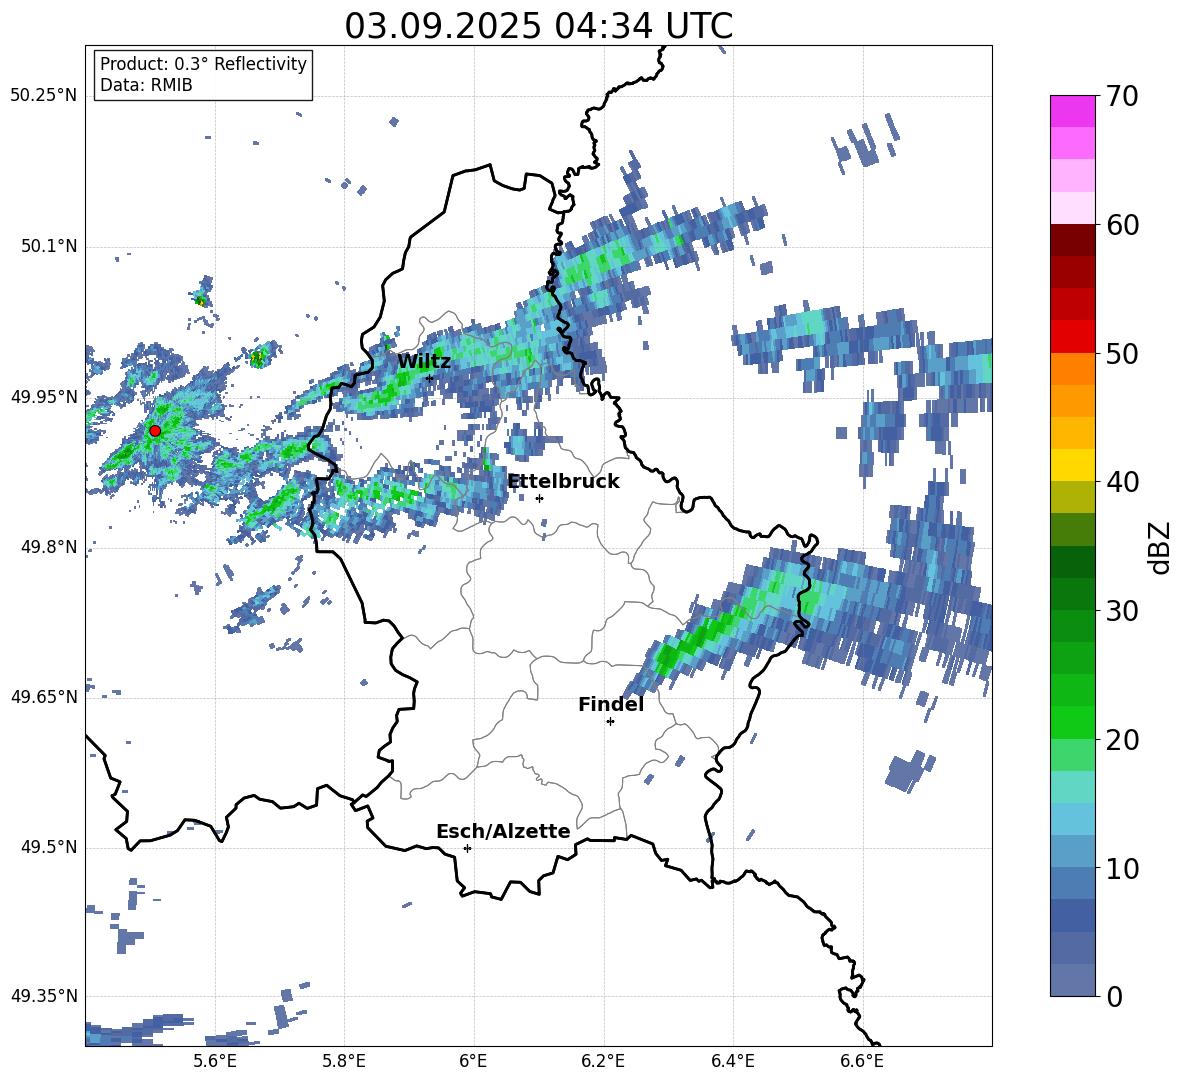Click the 'dBZ' colorbar label
This screenshot has width=1184, height=1081.
tap(1158, 548)
